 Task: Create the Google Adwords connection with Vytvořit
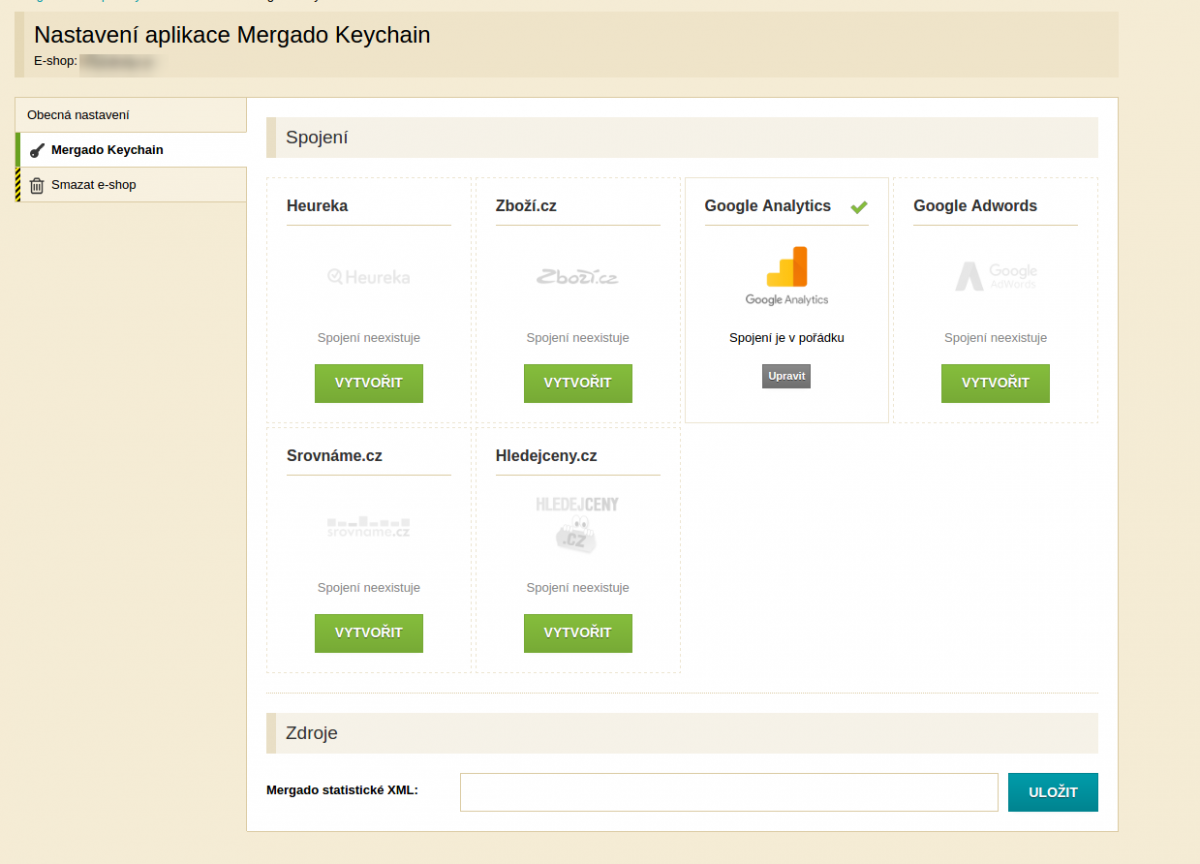click(996, 383)
